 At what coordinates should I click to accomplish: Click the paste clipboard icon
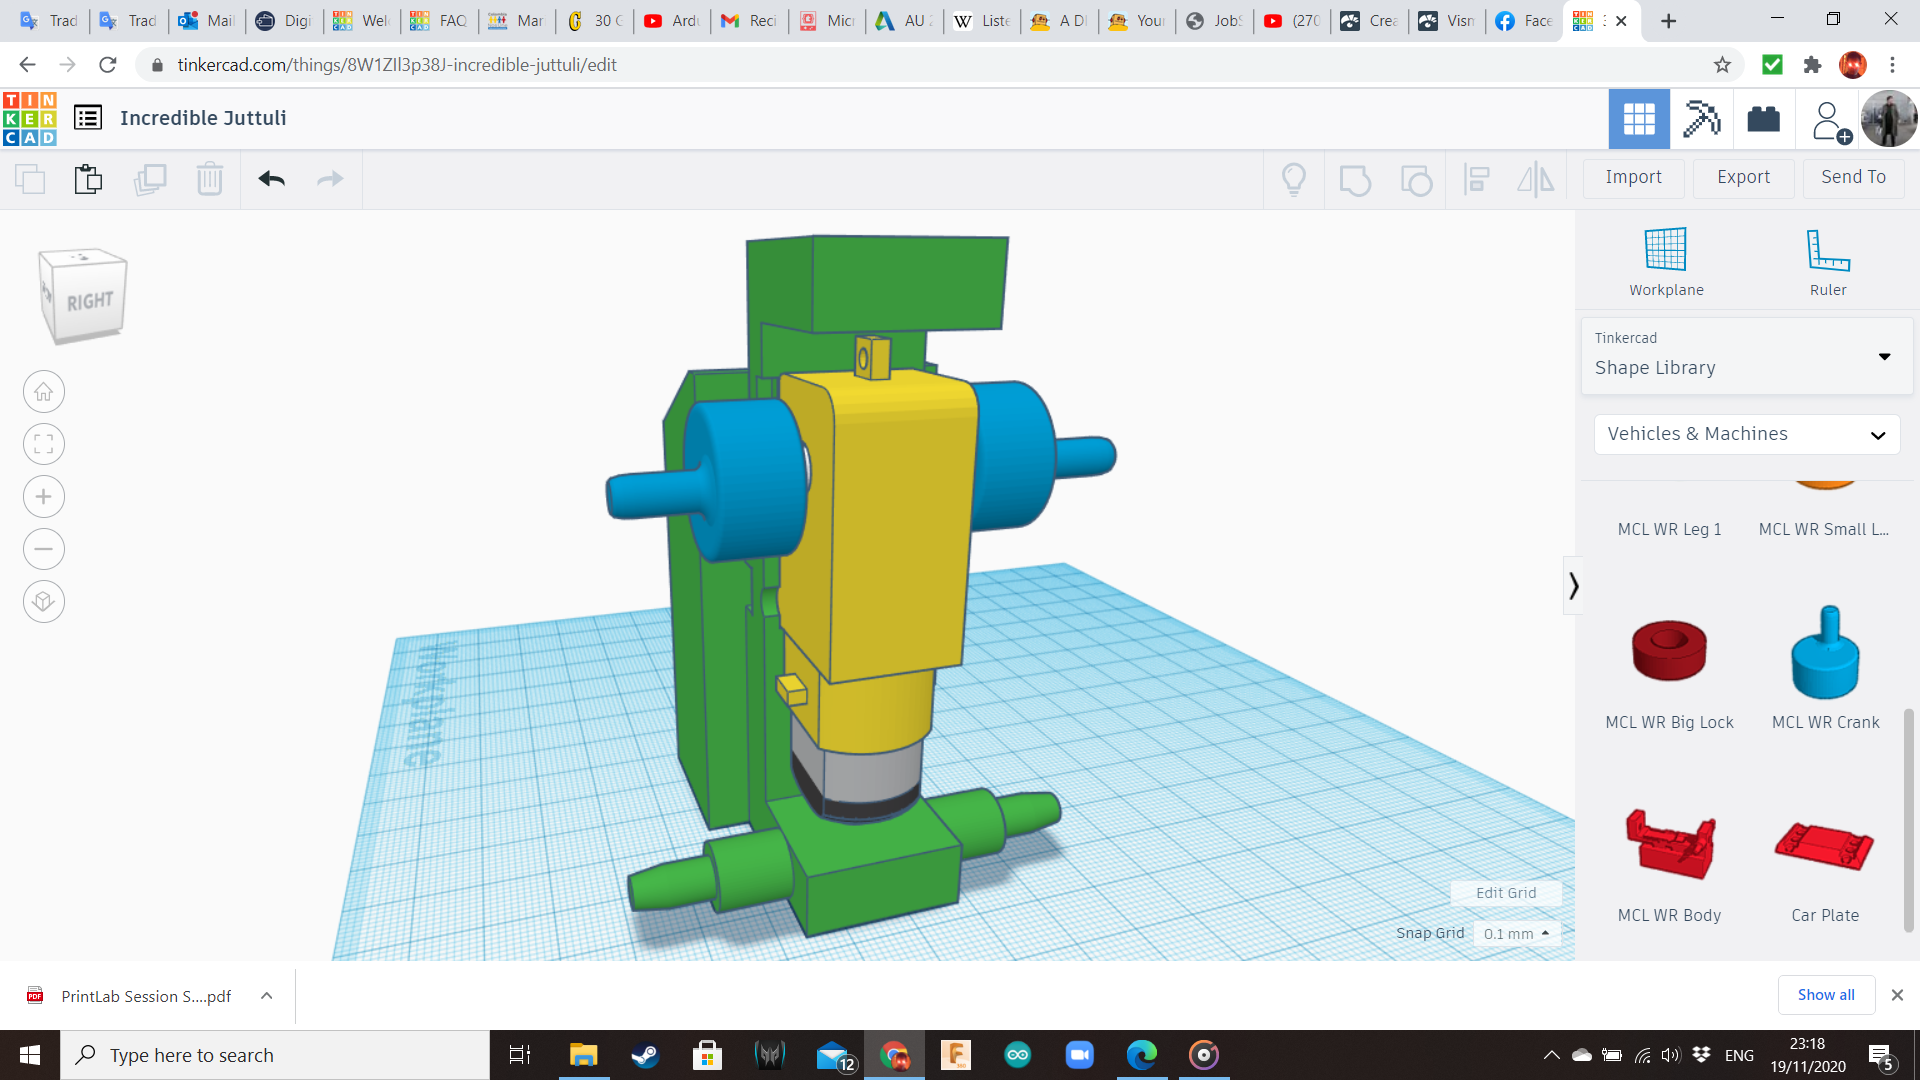tap(88, 179)
